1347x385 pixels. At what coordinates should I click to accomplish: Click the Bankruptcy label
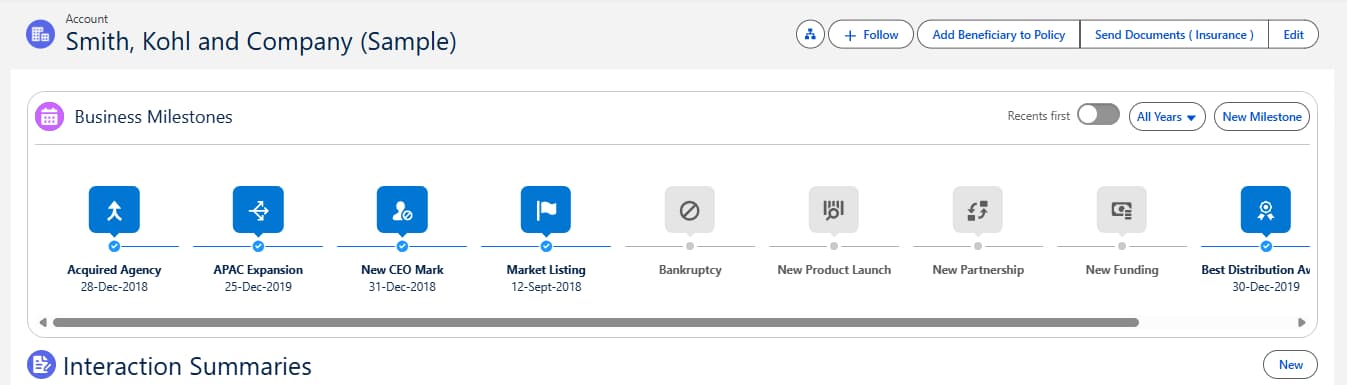(x=690, y=270)
